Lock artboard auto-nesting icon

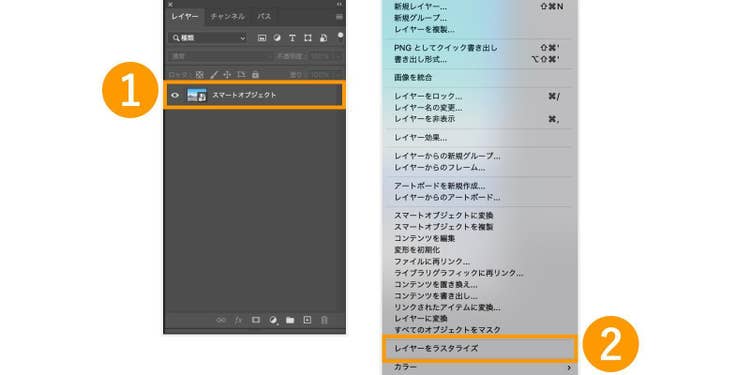(242, 75)
